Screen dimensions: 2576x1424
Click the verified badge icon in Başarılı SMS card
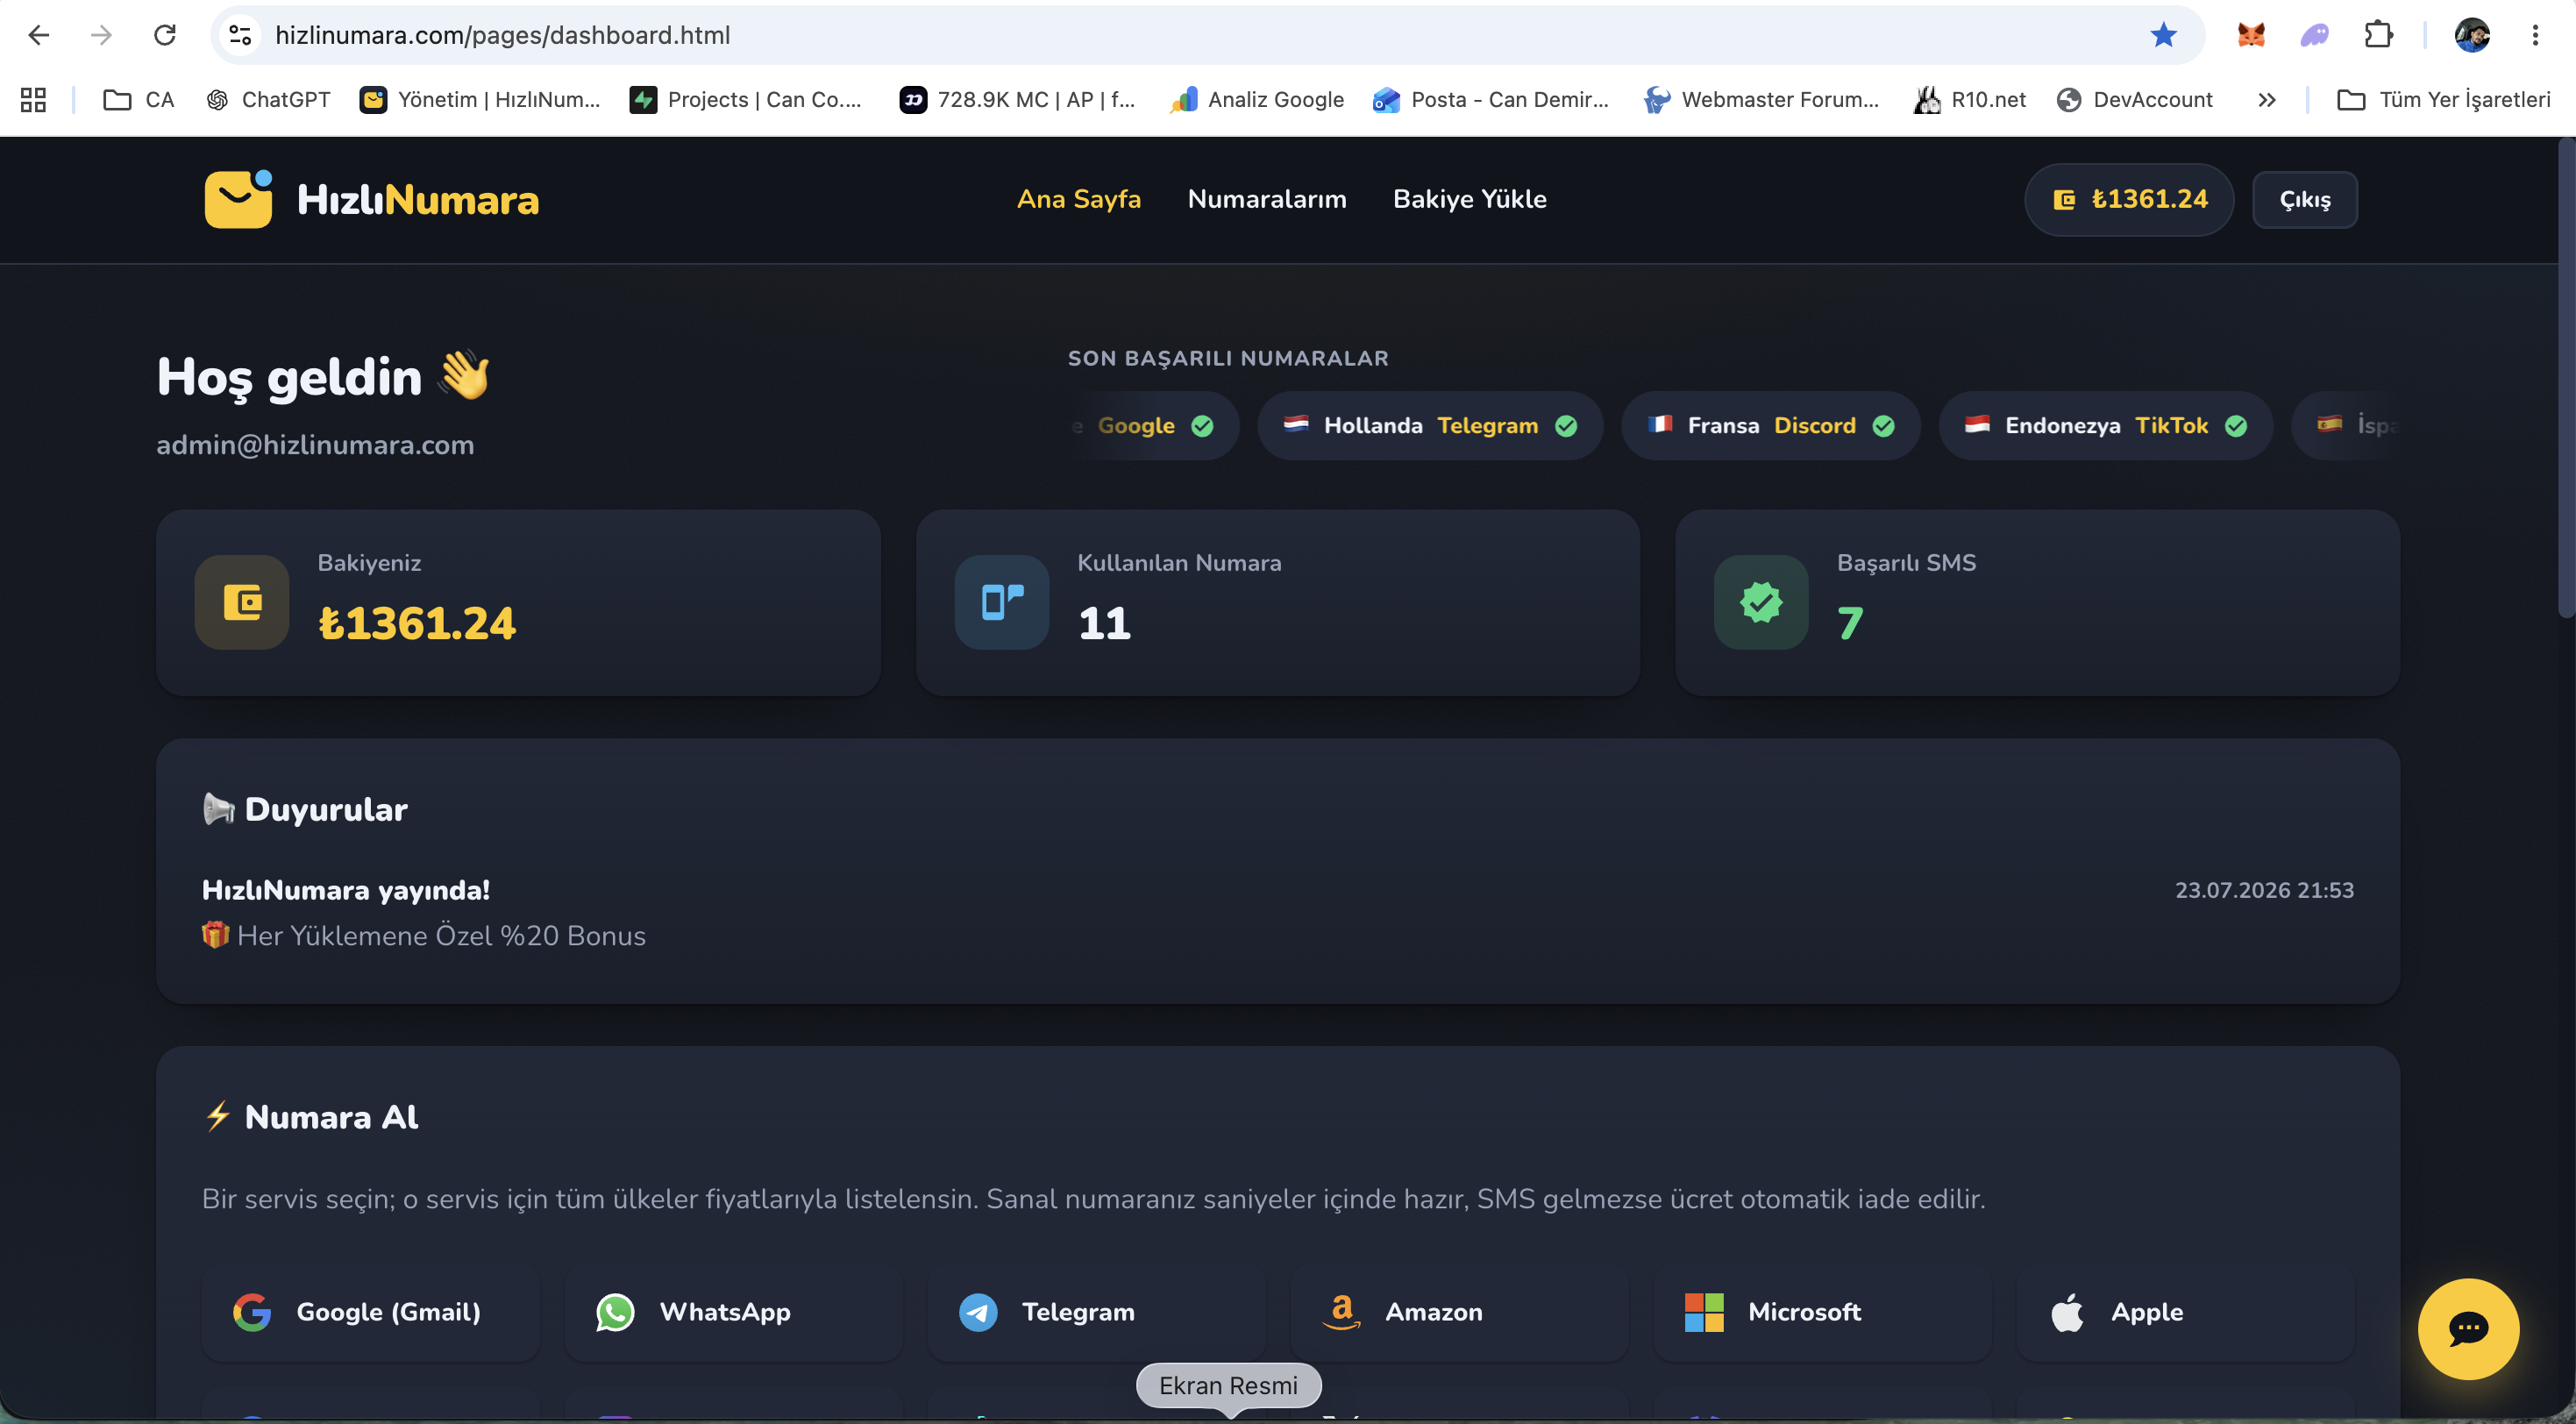pyautogui.click(x=1761, y=602)
